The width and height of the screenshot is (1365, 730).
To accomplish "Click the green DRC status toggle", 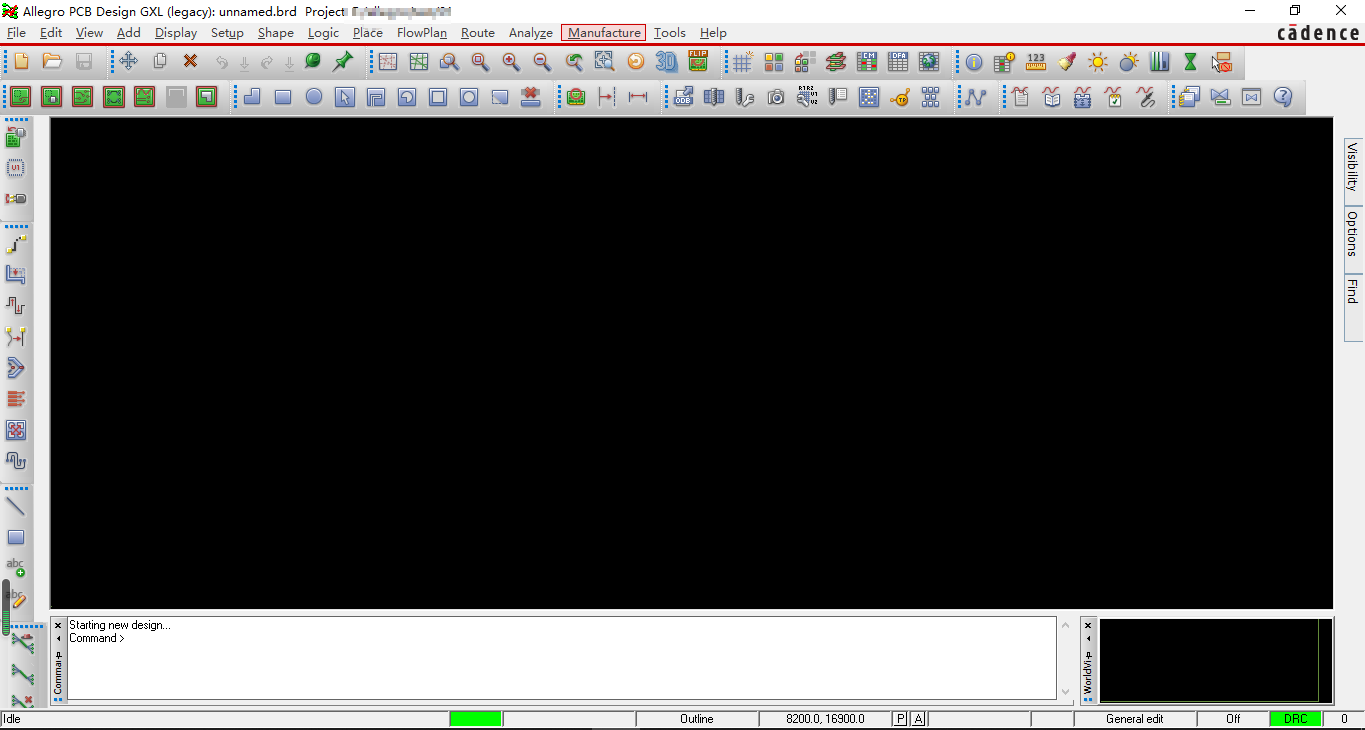I will tap(1296, 718).
